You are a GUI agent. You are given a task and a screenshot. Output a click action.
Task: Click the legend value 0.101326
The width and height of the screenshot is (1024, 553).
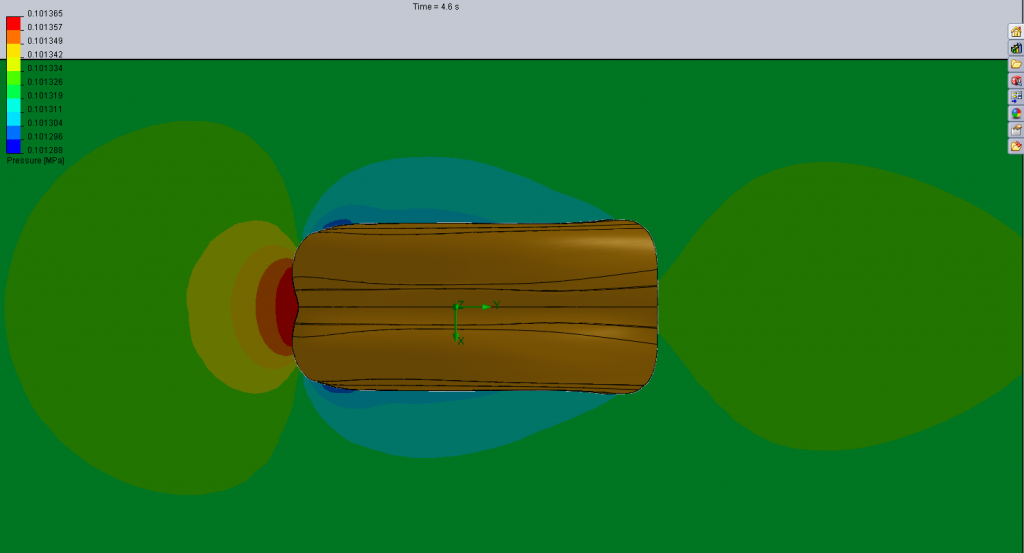pyautogui.click(x=45, y=82)
